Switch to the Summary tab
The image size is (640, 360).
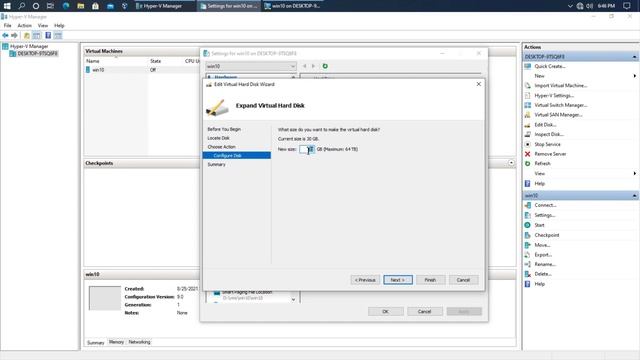(x=96, y=342)
